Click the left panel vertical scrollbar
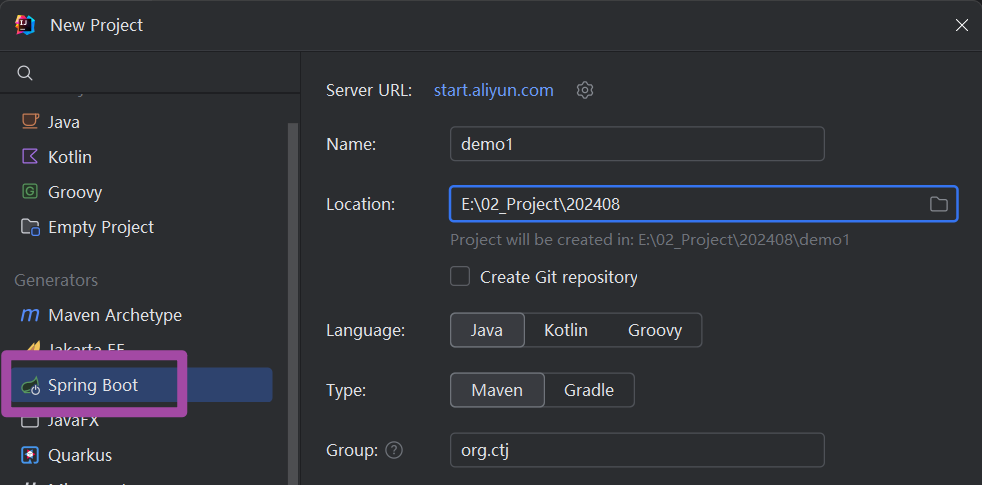 (x=291, y=304)
